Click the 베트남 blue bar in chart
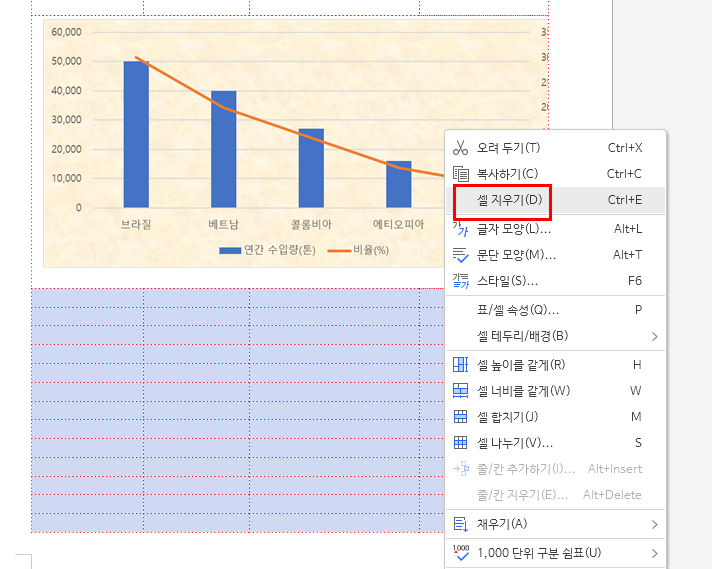 pos(223,149)
